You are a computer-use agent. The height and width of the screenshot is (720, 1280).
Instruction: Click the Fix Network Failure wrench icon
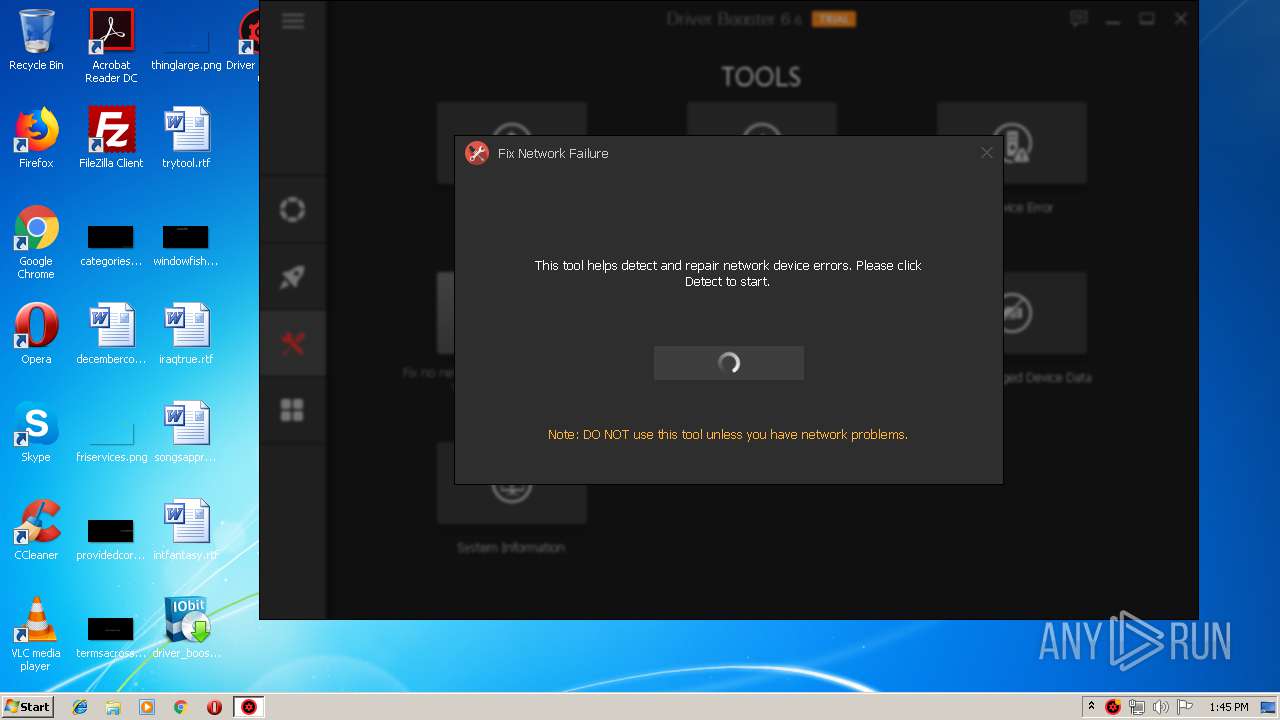click(x=477, y=153)
